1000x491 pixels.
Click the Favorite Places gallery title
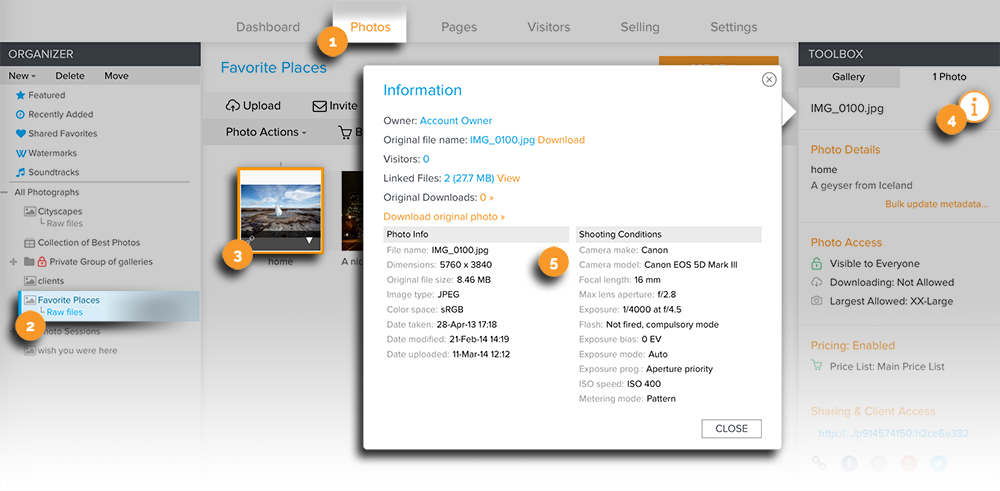pyautogui.click(x=274, y=68)
